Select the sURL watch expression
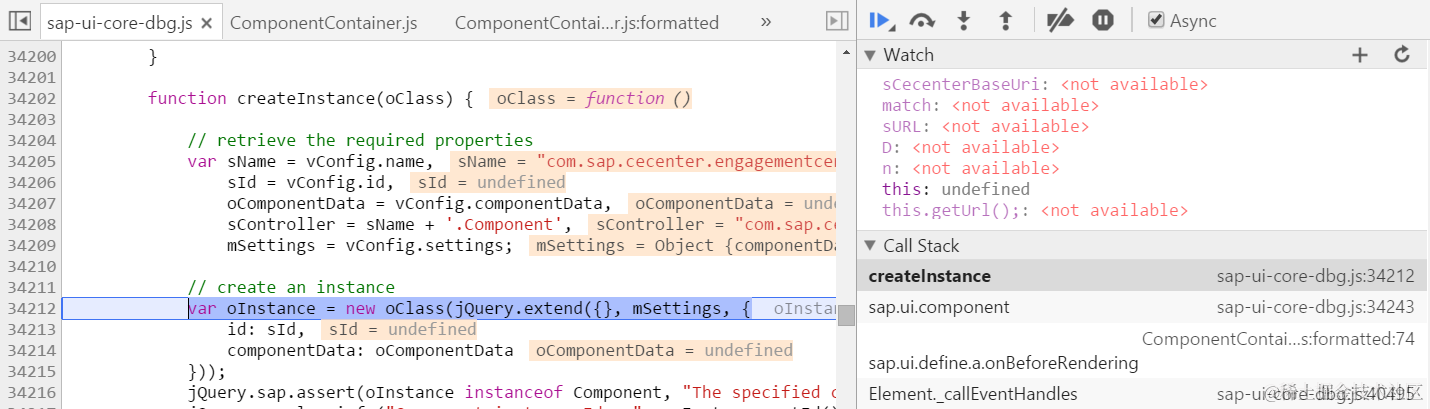This screenshot has height=409, width=1430. (985, 127)
